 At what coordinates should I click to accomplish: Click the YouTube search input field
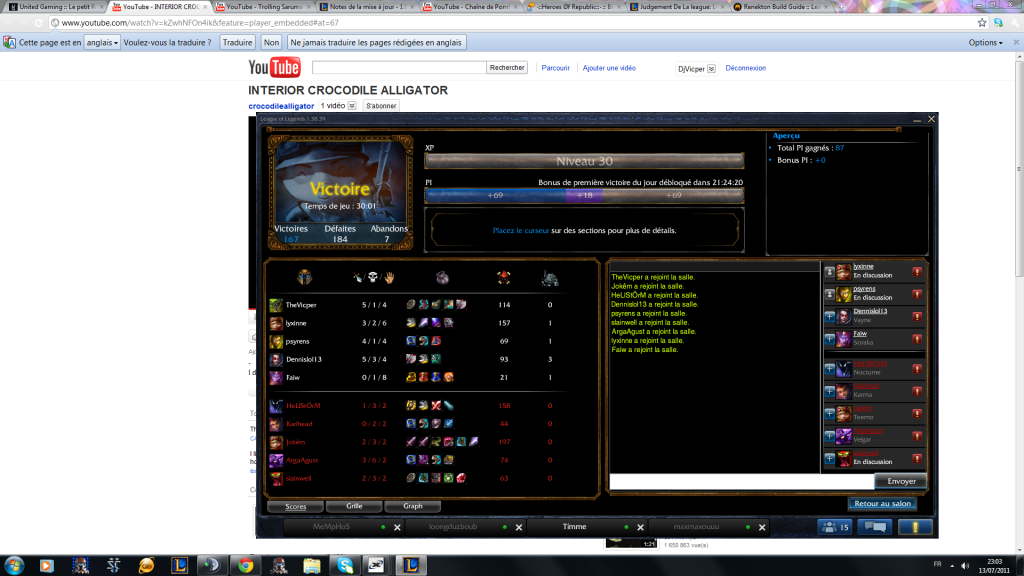pyautogui.click(x=399, y=67)
